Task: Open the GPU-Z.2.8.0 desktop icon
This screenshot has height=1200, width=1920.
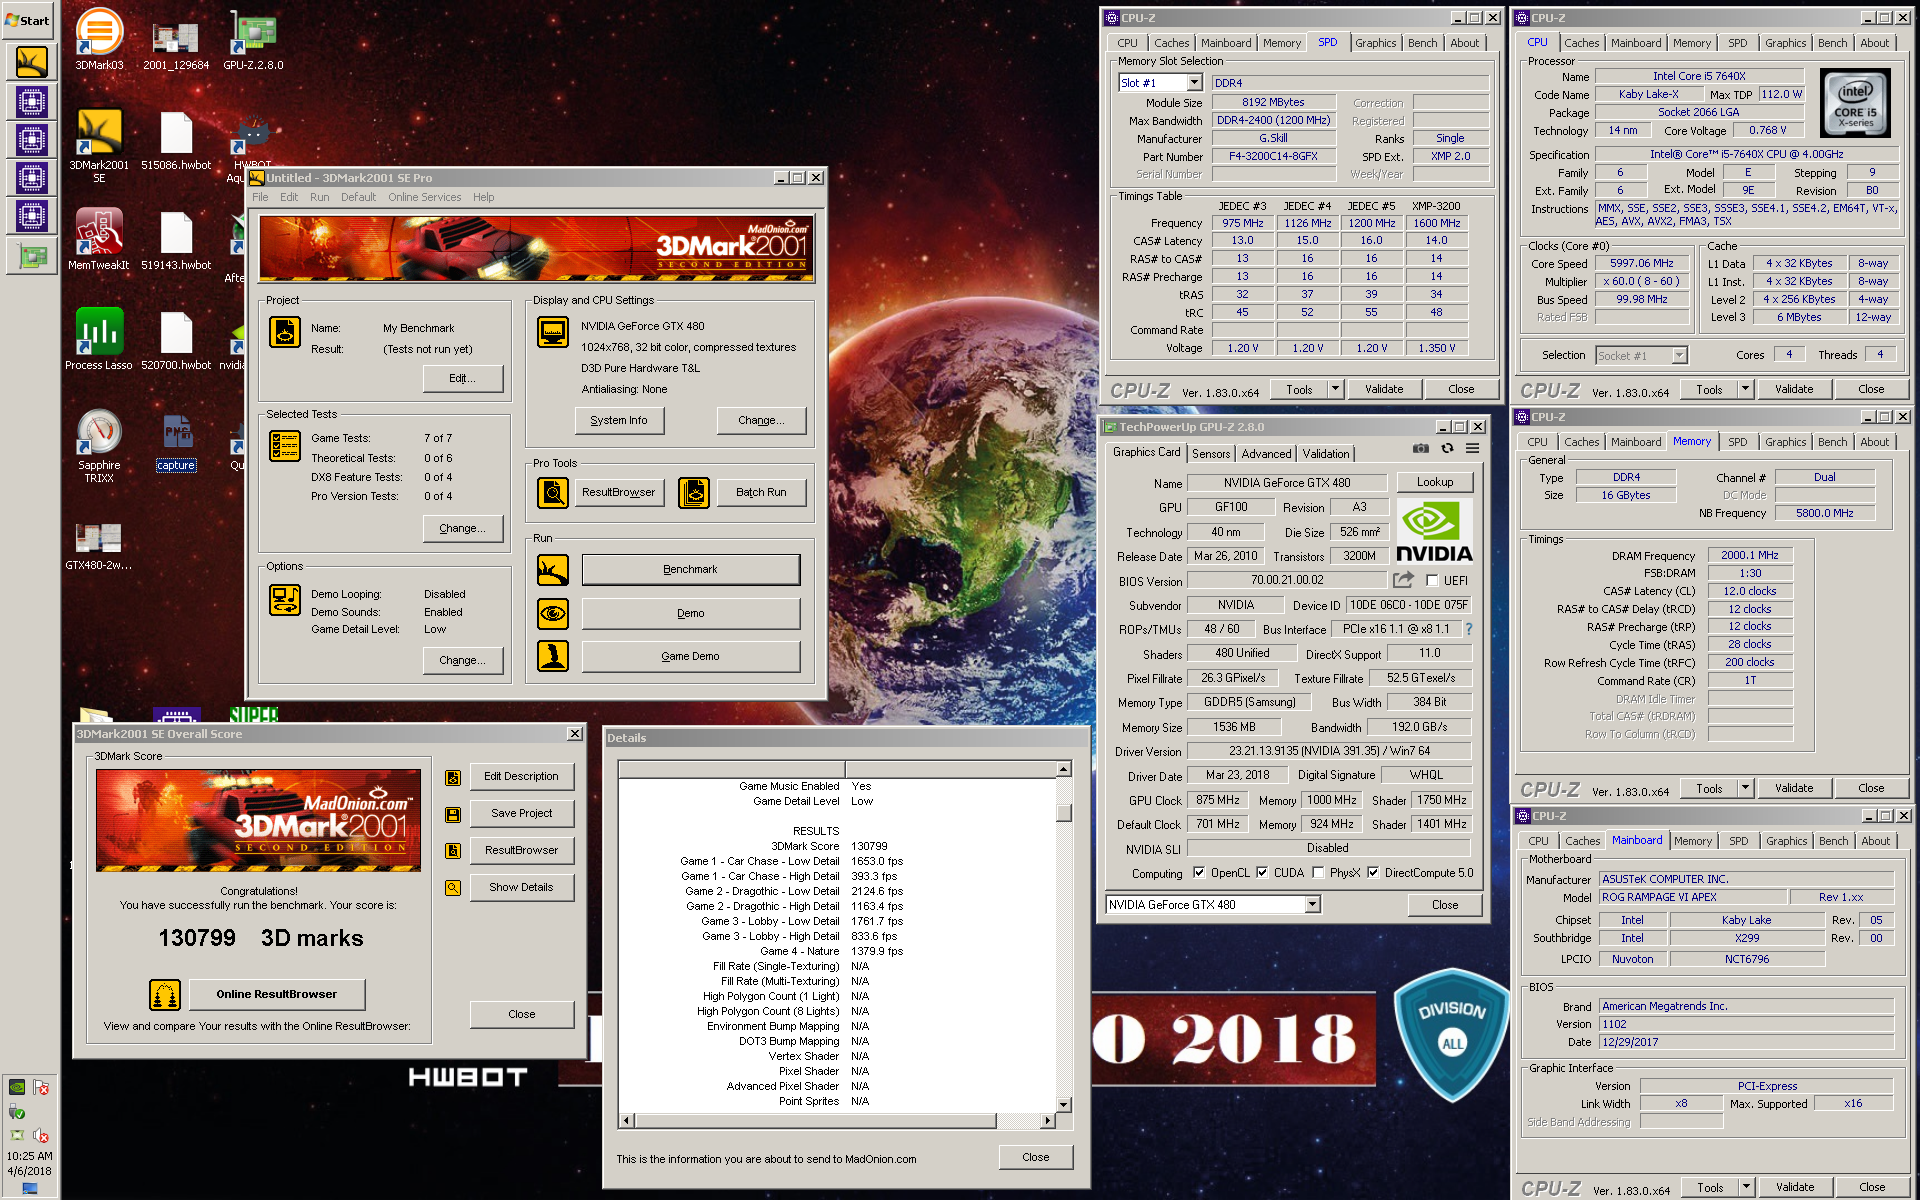Action: coord(253,38)
